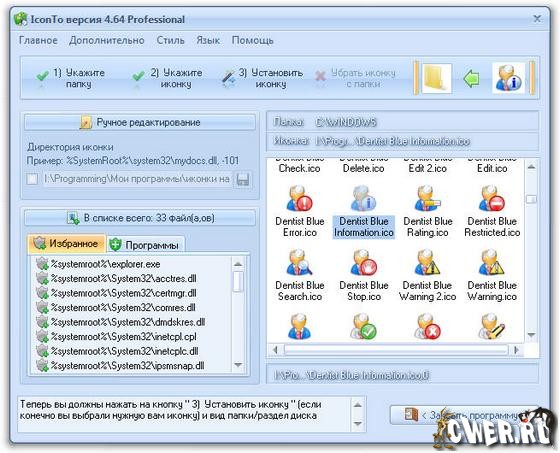Click the 'Закрыть программу' button
This screenshot has width=560, height=453.
pos(463,415)
